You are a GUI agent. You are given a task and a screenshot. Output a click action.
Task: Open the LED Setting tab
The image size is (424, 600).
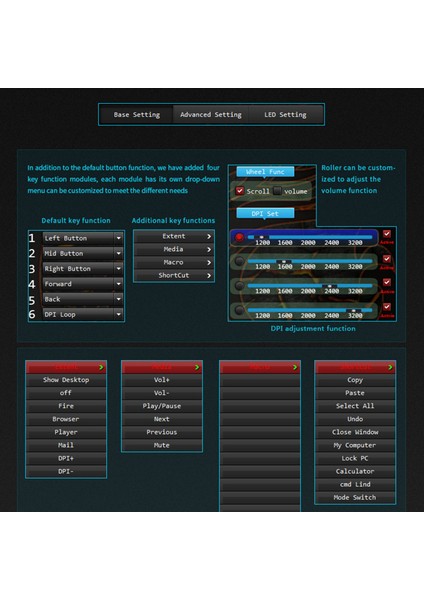pos(285,114)
